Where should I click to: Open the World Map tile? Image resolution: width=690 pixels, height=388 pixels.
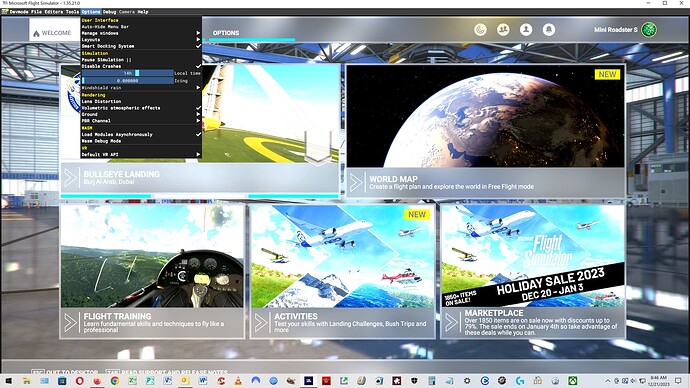coord(485,131)
